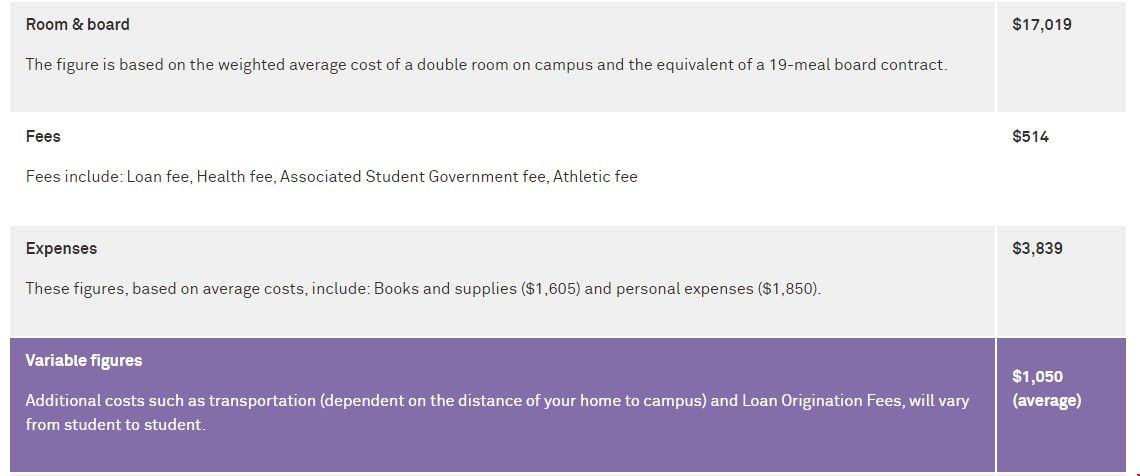Click the Associated Student Government fee text
1140x476 pixels.
pyautogui.click(x=414, y=177)
